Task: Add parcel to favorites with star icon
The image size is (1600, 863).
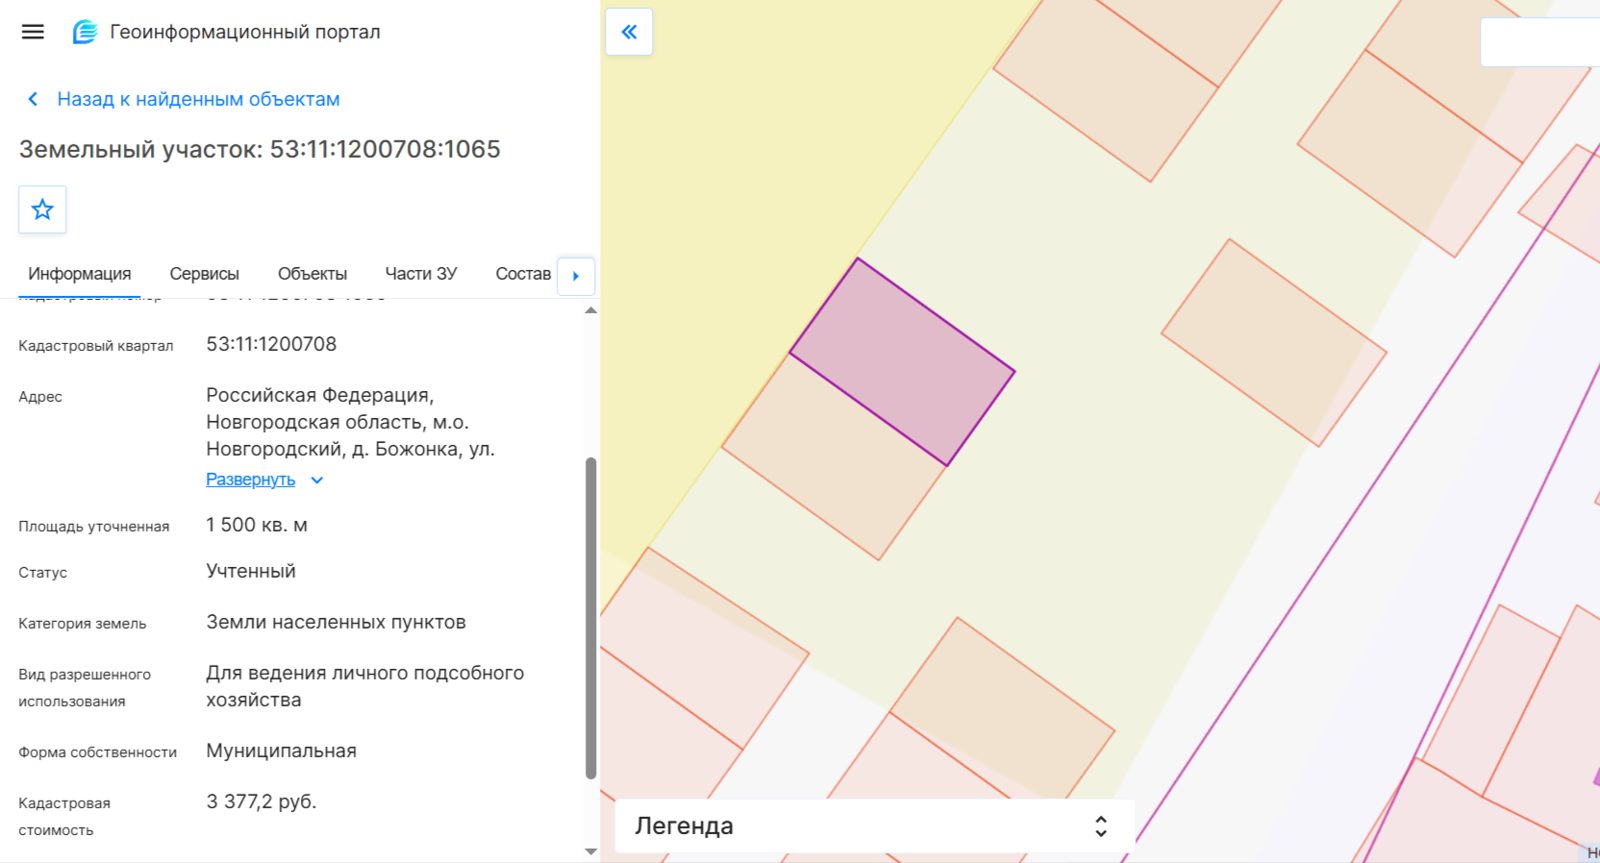Action: (42, 210)
